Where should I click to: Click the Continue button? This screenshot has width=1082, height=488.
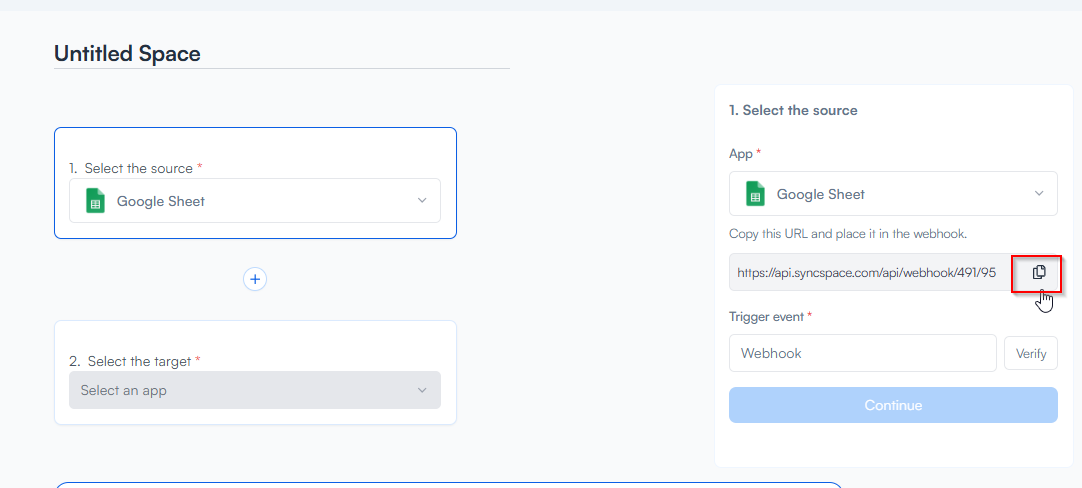point(893,405)
